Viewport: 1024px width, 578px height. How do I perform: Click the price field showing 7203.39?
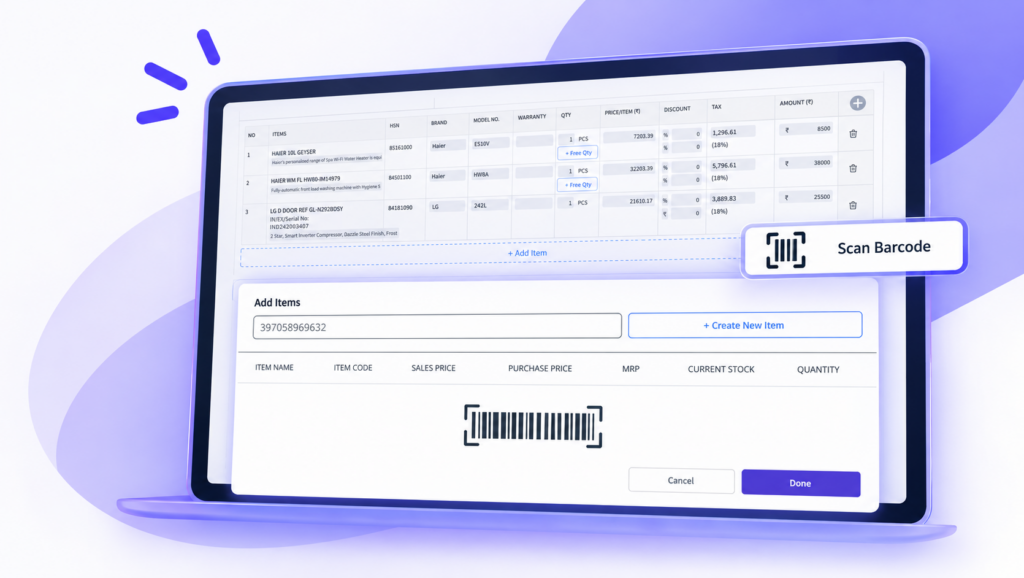630,136
